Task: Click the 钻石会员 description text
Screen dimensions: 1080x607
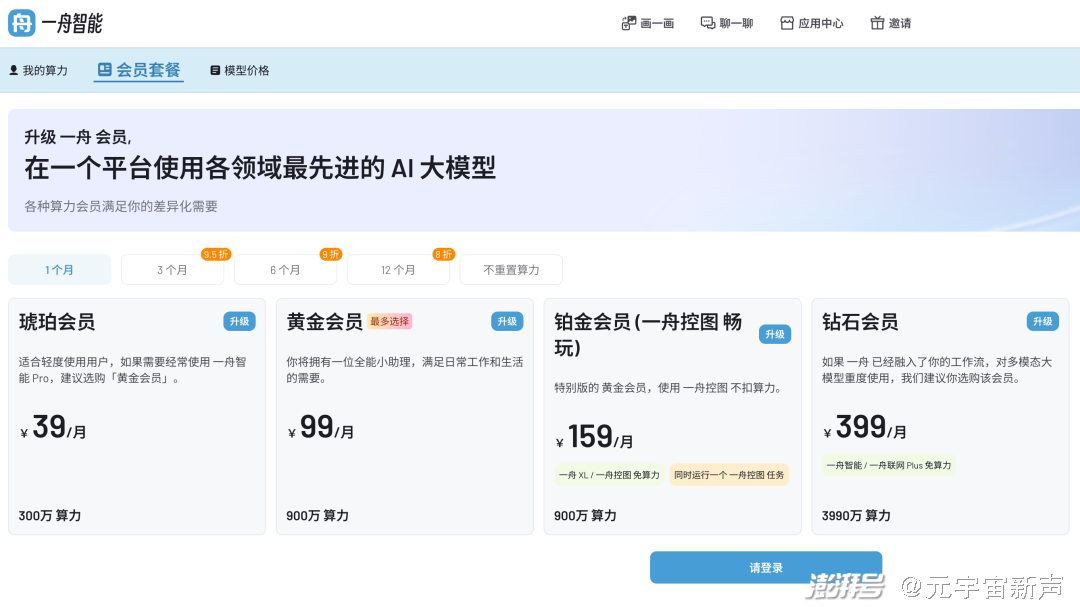Action: tap(937, 370)
